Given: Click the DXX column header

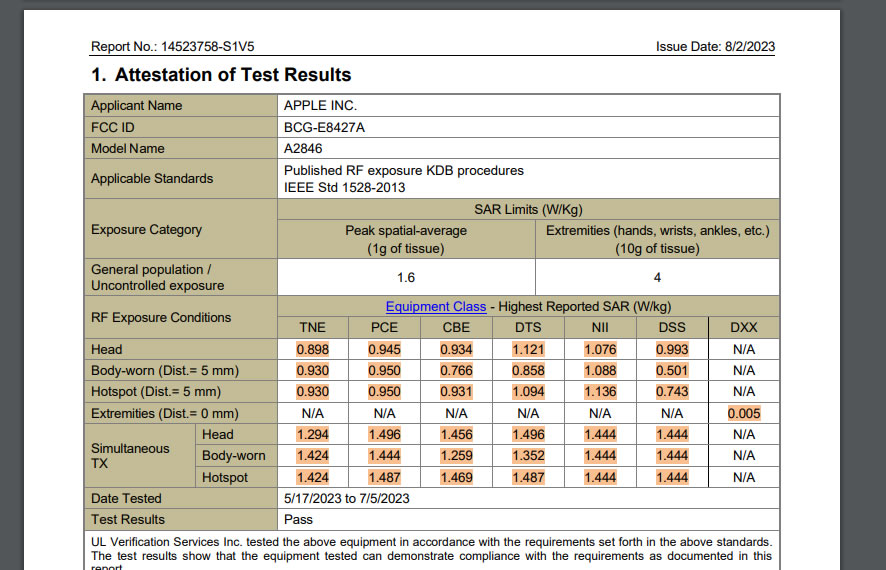Looking at the screenshot, I should (x=743, y=328).
